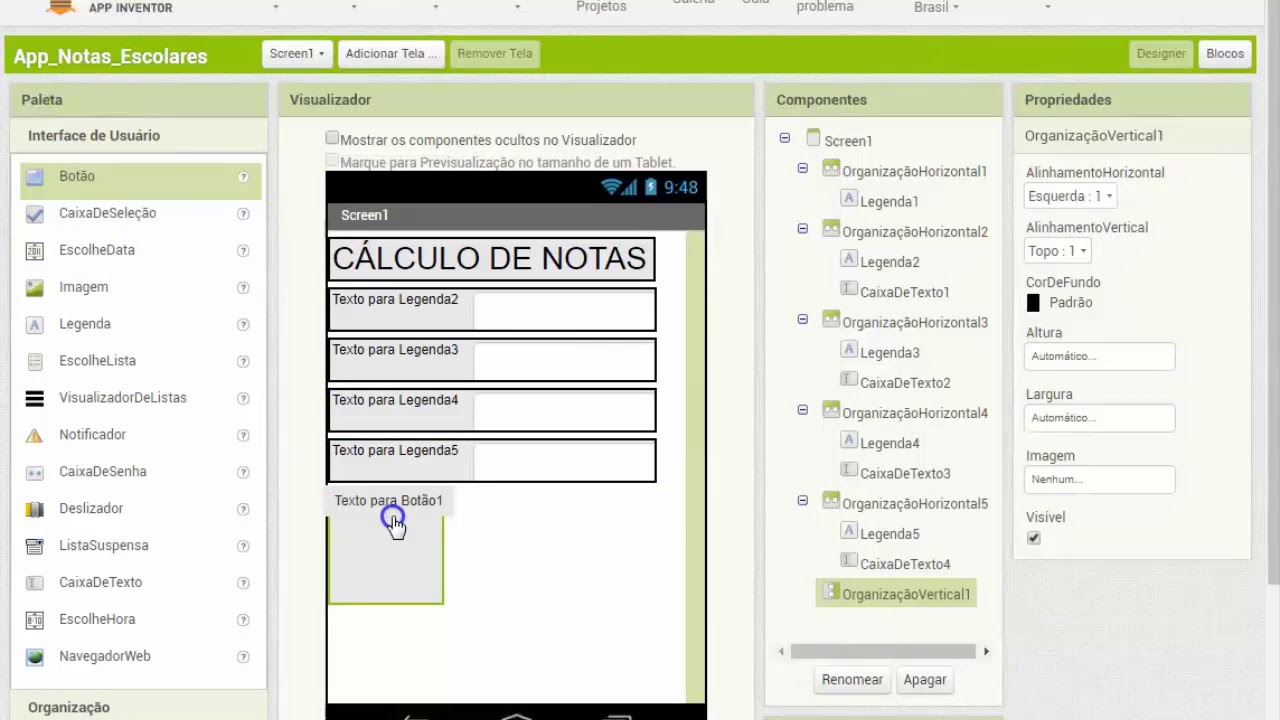The width and height of the screenshot is (1280, 720).
Task: Click components panel scroll right arrow
Action: 986,652
